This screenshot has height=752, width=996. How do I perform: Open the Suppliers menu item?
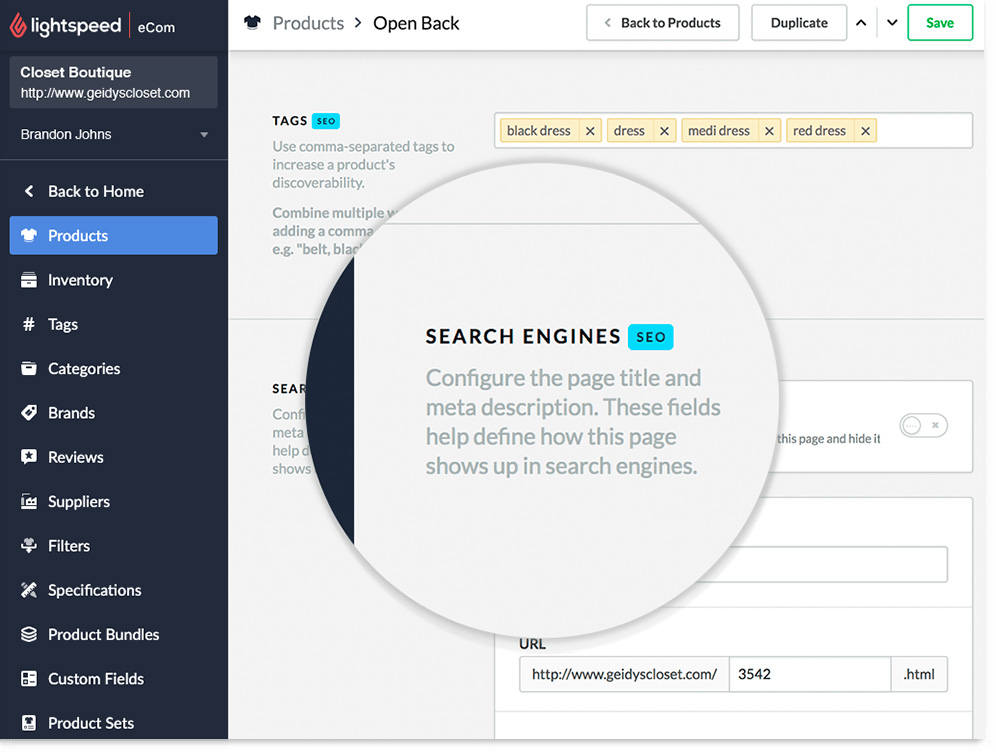pyautogui.click(x=114, y=501)
